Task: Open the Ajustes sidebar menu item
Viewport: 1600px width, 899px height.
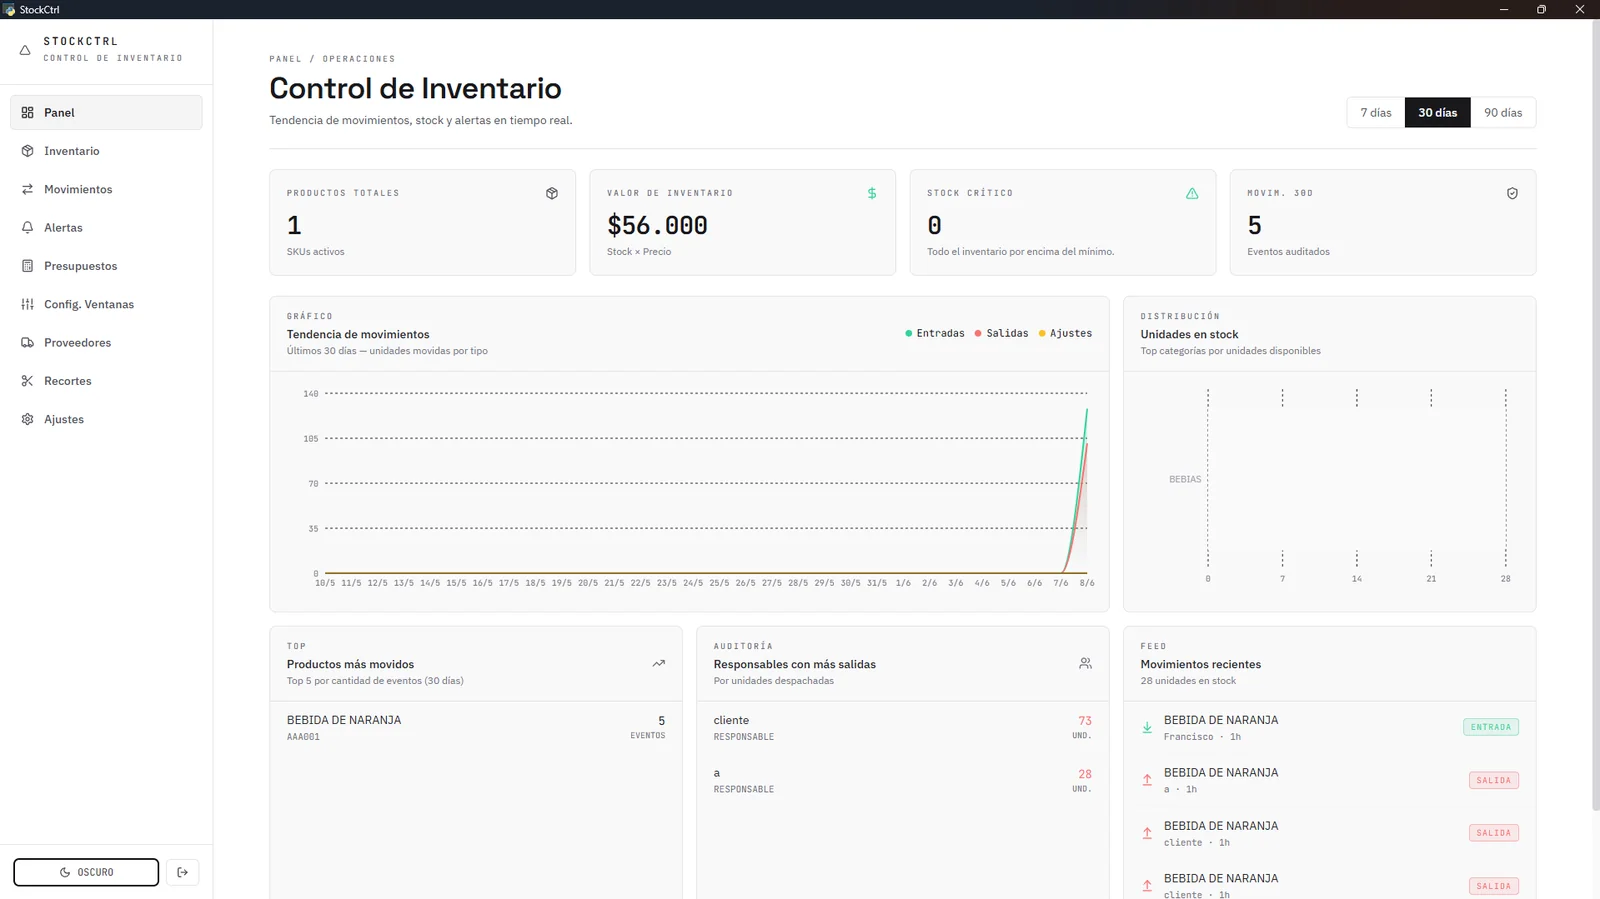Action: (106, 419)
